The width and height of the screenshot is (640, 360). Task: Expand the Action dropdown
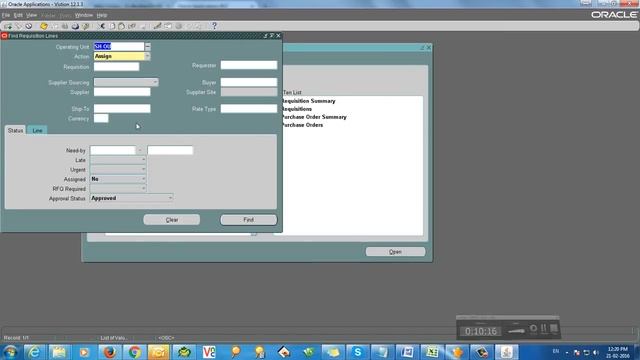pyautogui.click(x=147, y=56)
